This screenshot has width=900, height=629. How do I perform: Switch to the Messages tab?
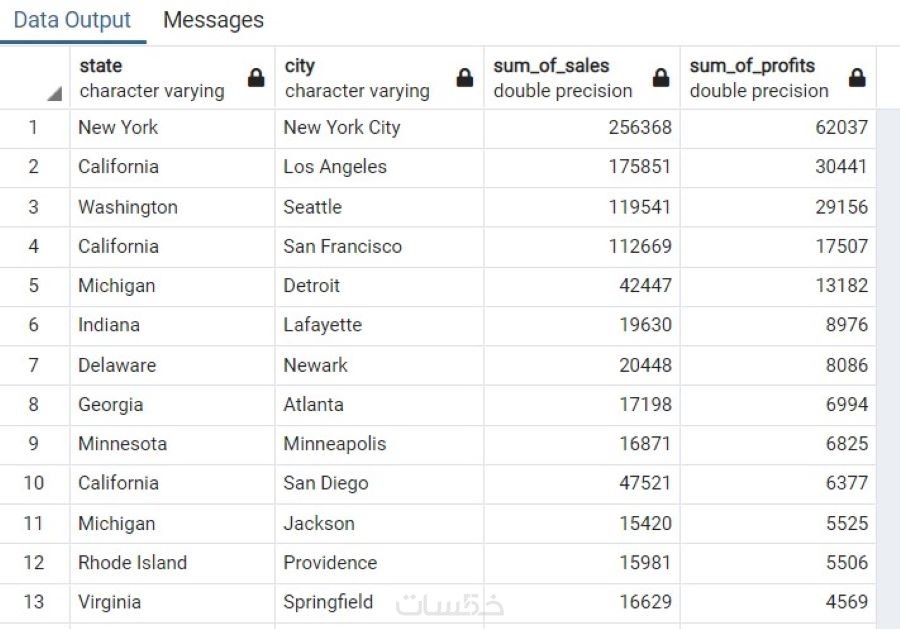point(213,20)
